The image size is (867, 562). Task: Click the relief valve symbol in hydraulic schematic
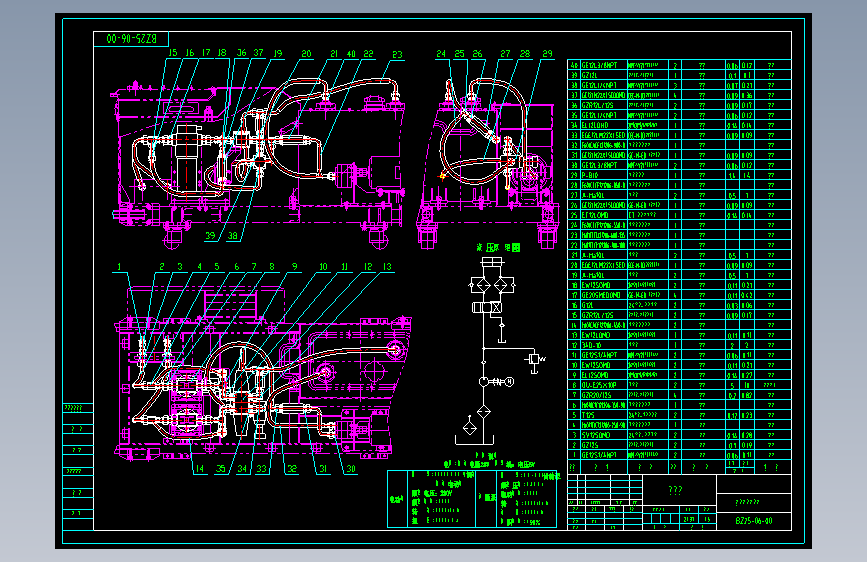pos(534,360)
